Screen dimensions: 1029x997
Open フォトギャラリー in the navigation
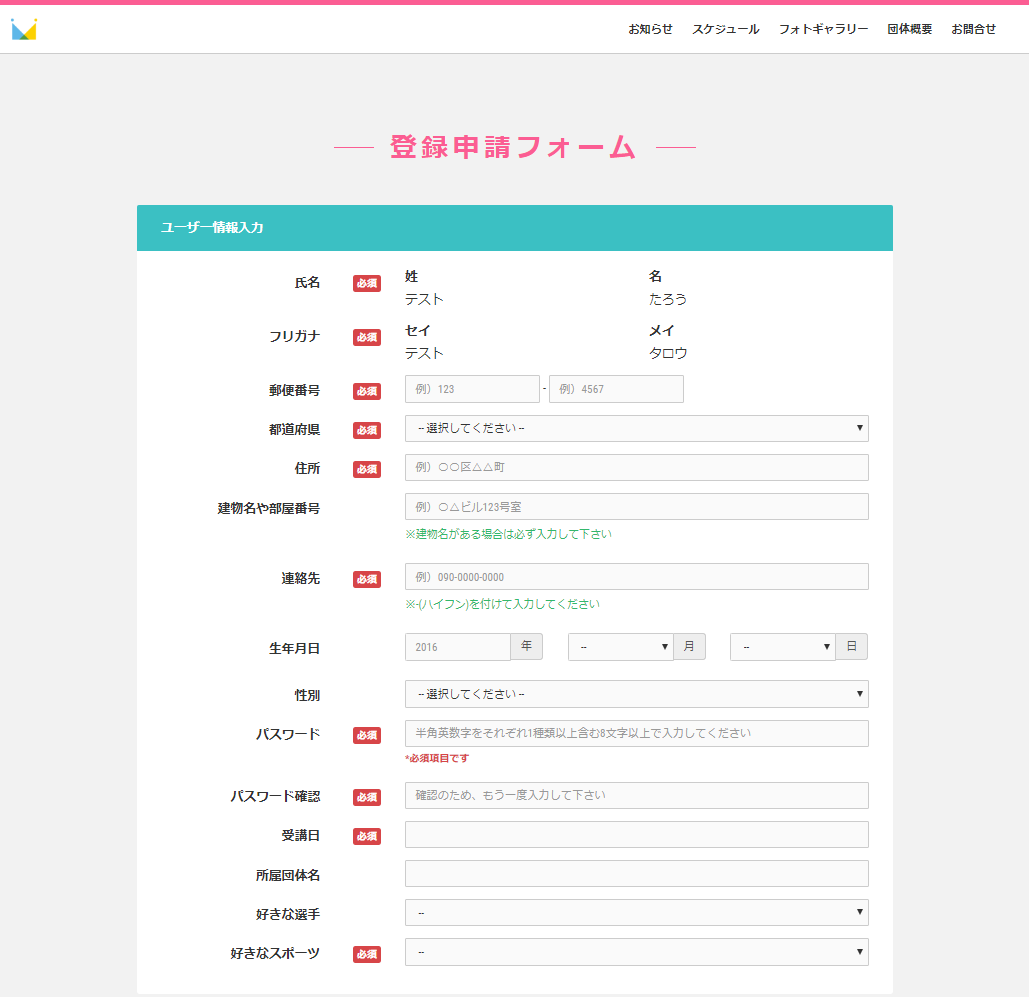[823, 29]
